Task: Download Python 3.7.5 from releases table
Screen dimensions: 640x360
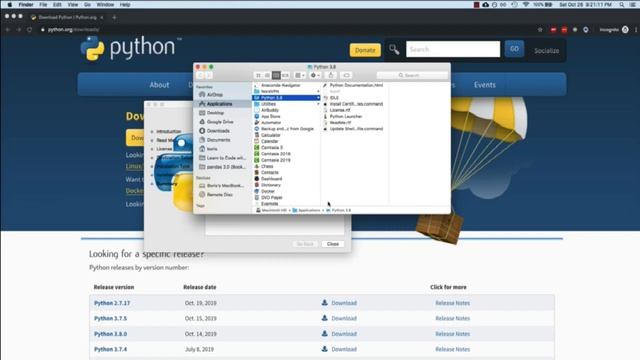Action: click(344, 318)
